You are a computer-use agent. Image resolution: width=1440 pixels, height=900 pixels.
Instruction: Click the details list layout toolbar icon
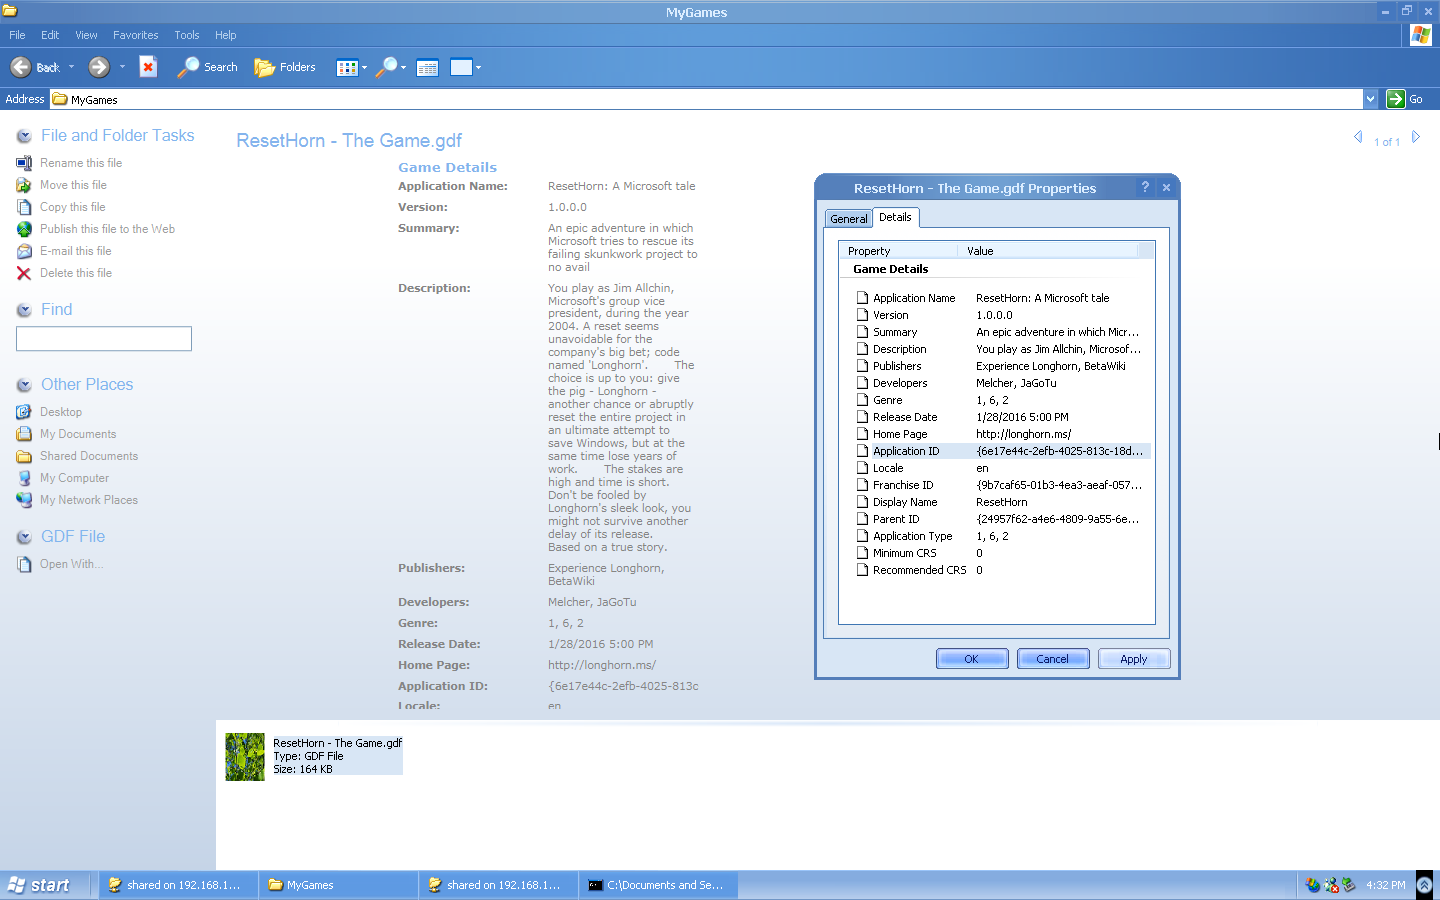427,68
